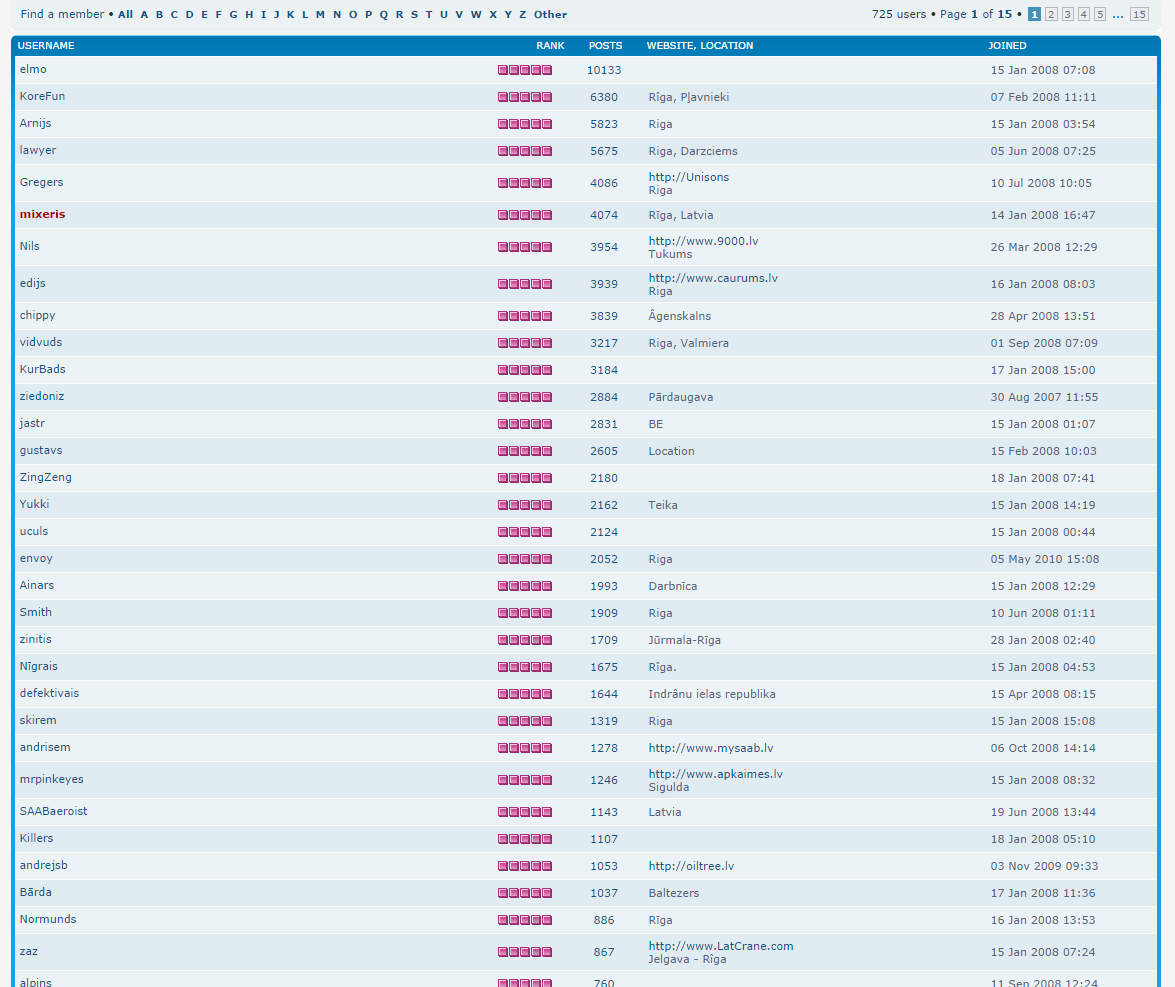The width and height of the screenshot is (1175, 987).
Task: Open Yukki's profile
Action: pyautogui.click(x=34, y=504)
